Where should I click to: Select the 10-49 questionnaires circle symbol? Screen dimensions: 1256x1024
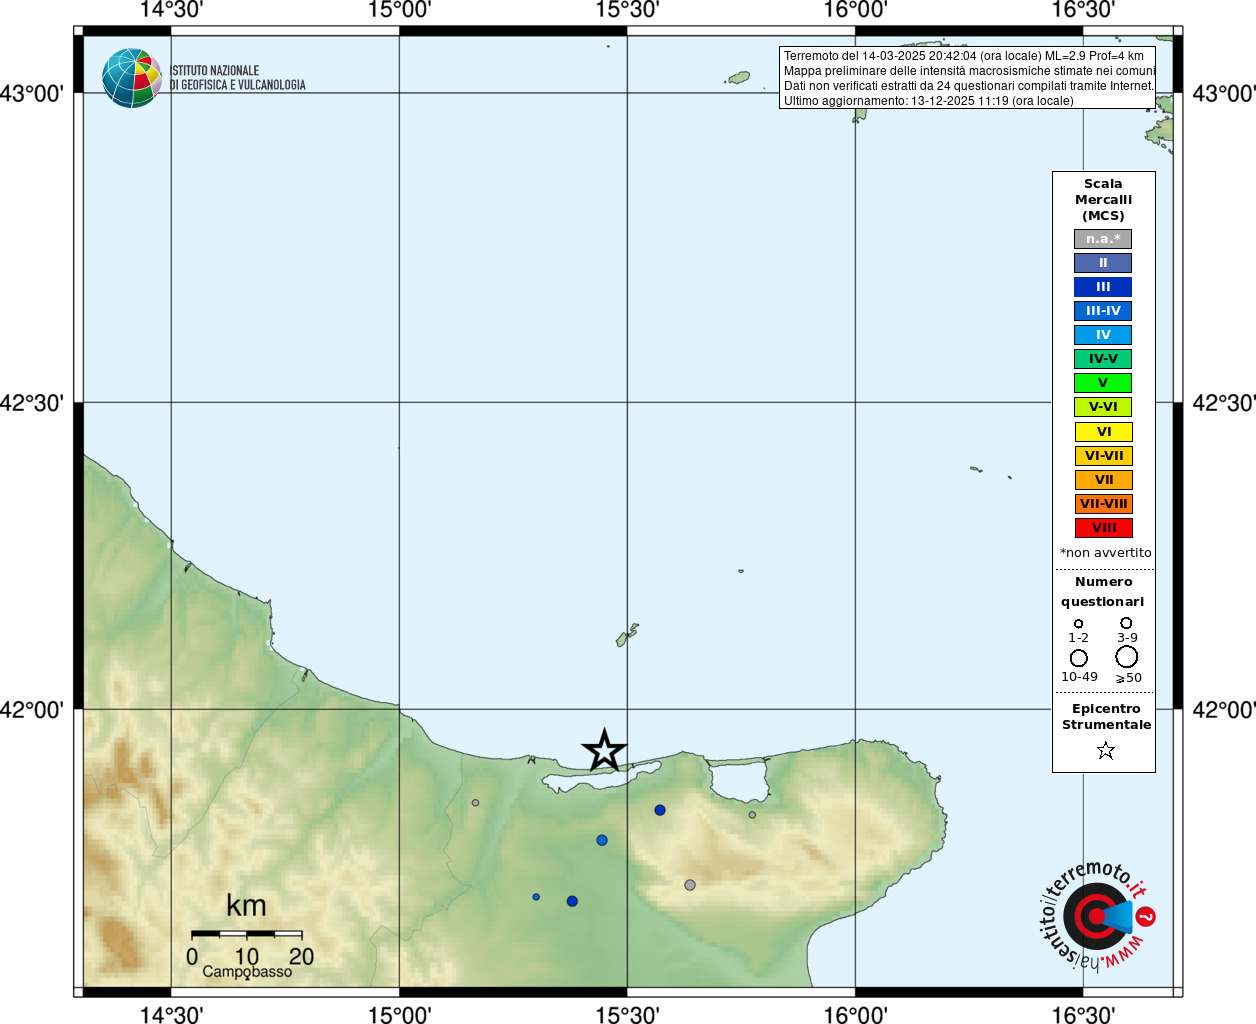[1079, 658]
